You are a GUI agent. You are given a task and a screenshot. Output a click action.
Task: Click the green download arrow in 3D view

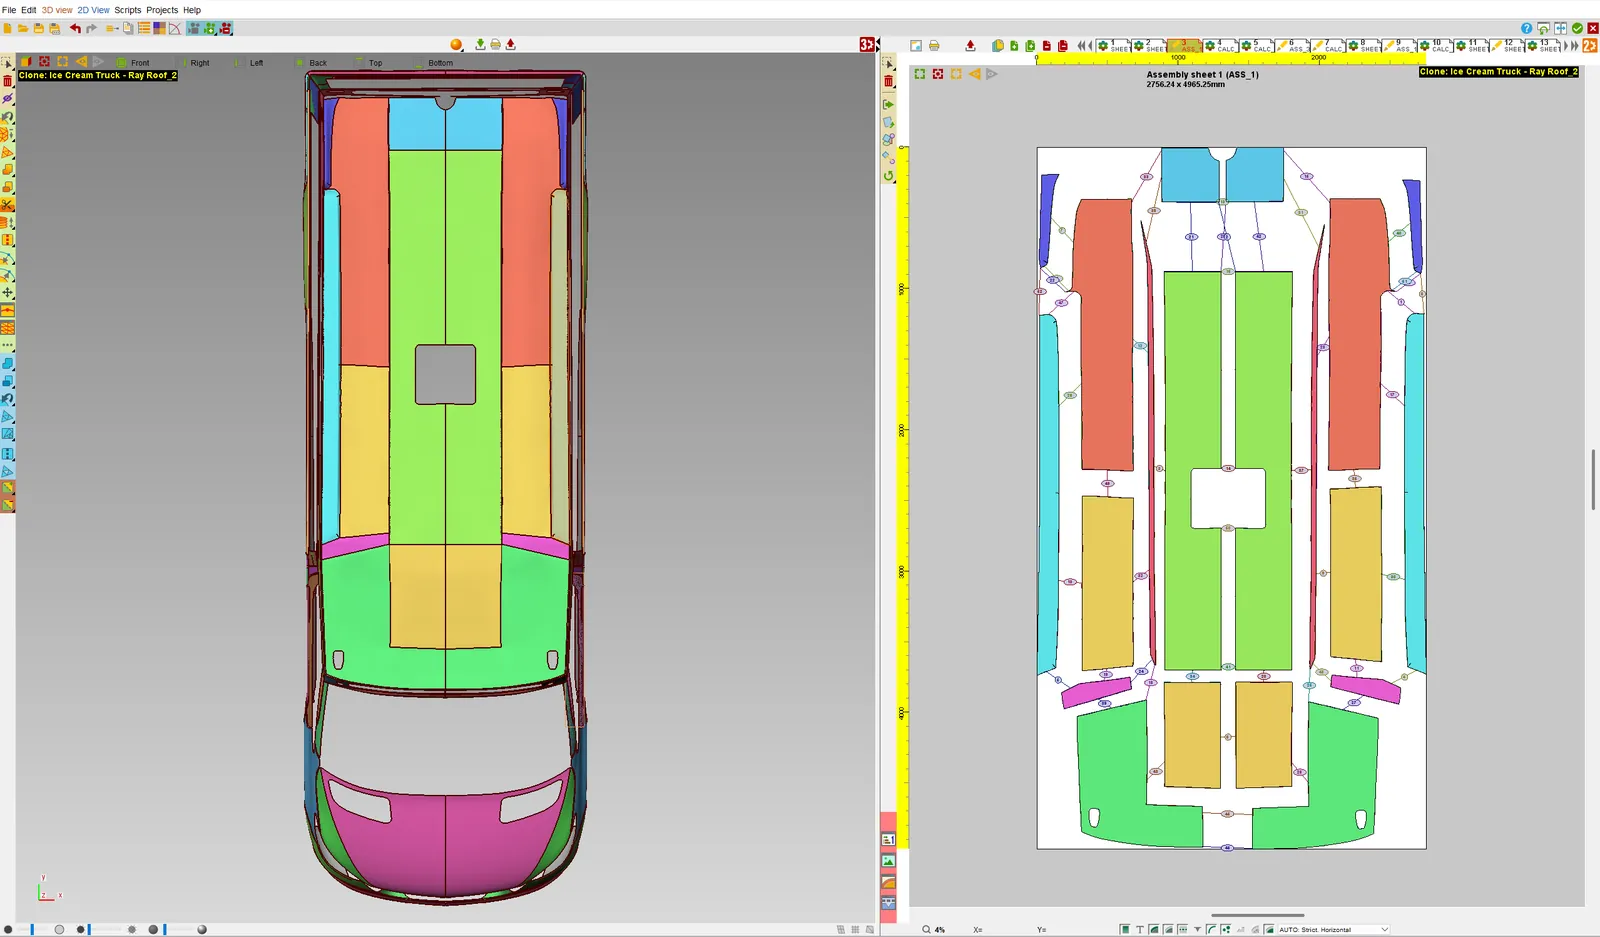click(480, 45)
